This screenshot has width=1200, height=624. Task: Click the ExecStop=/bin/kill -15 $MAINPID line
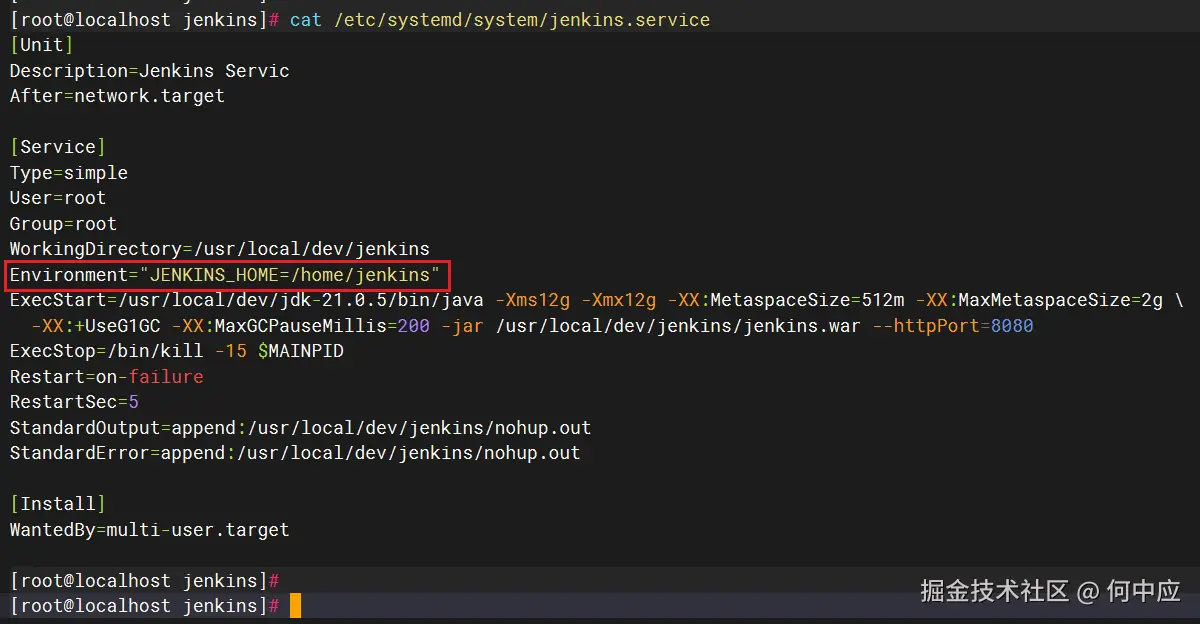coord(177,351)
